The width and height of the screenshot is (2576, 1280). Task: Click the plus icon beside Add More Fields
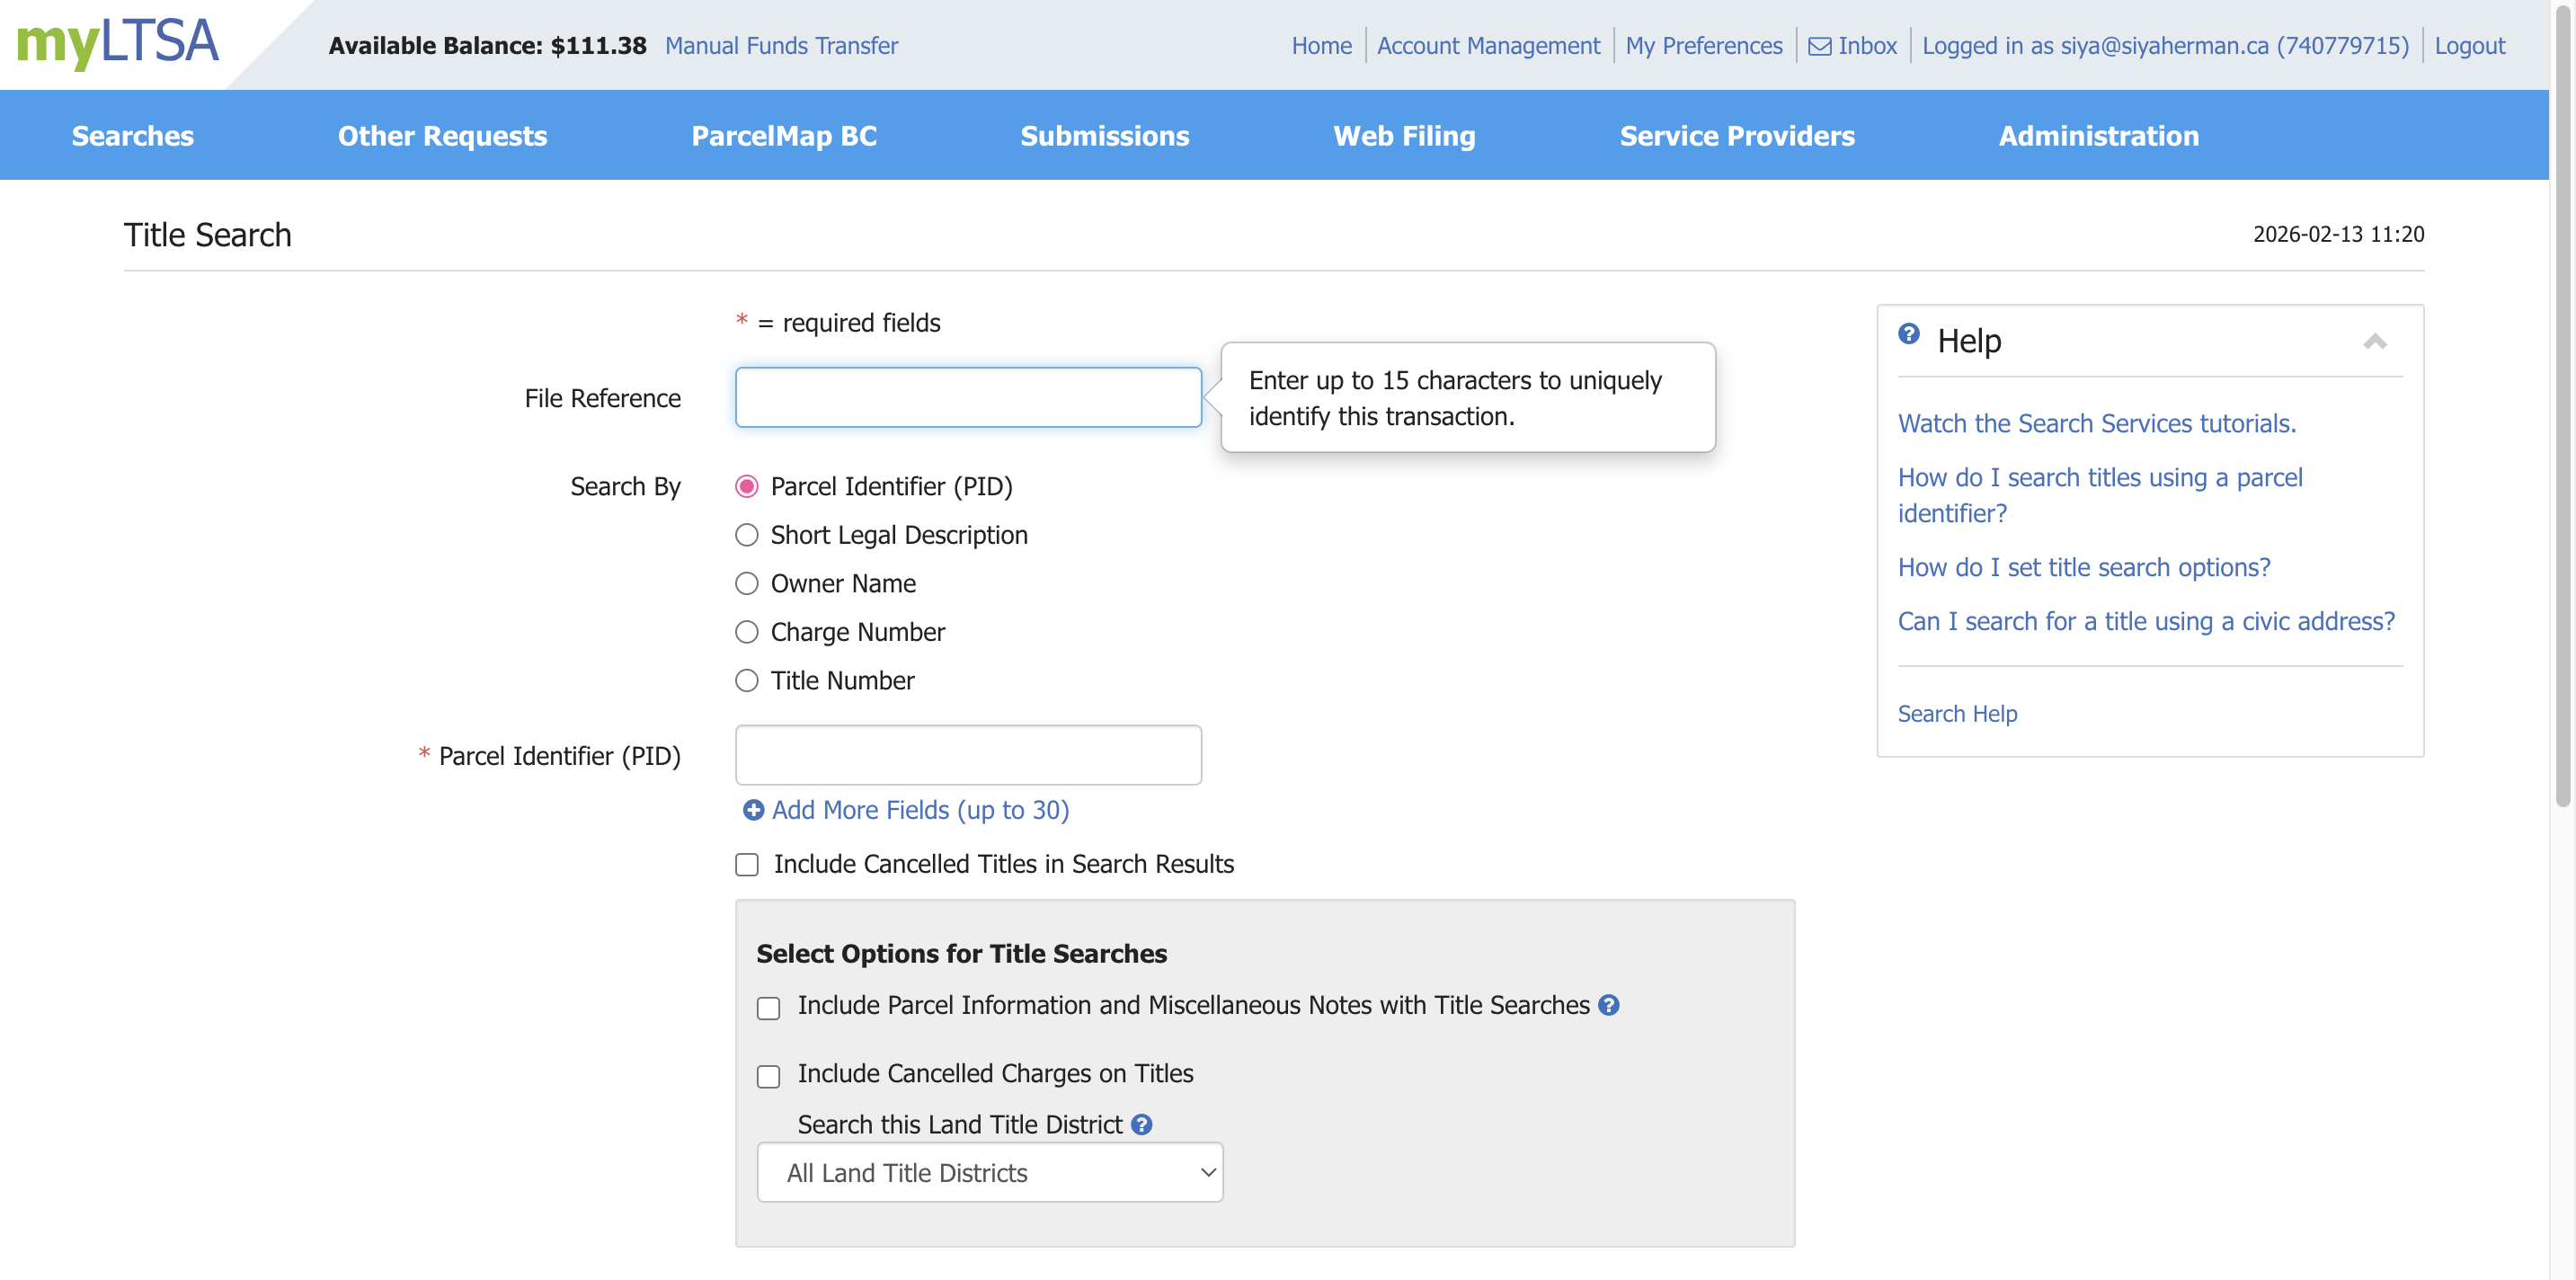(753, 810)
